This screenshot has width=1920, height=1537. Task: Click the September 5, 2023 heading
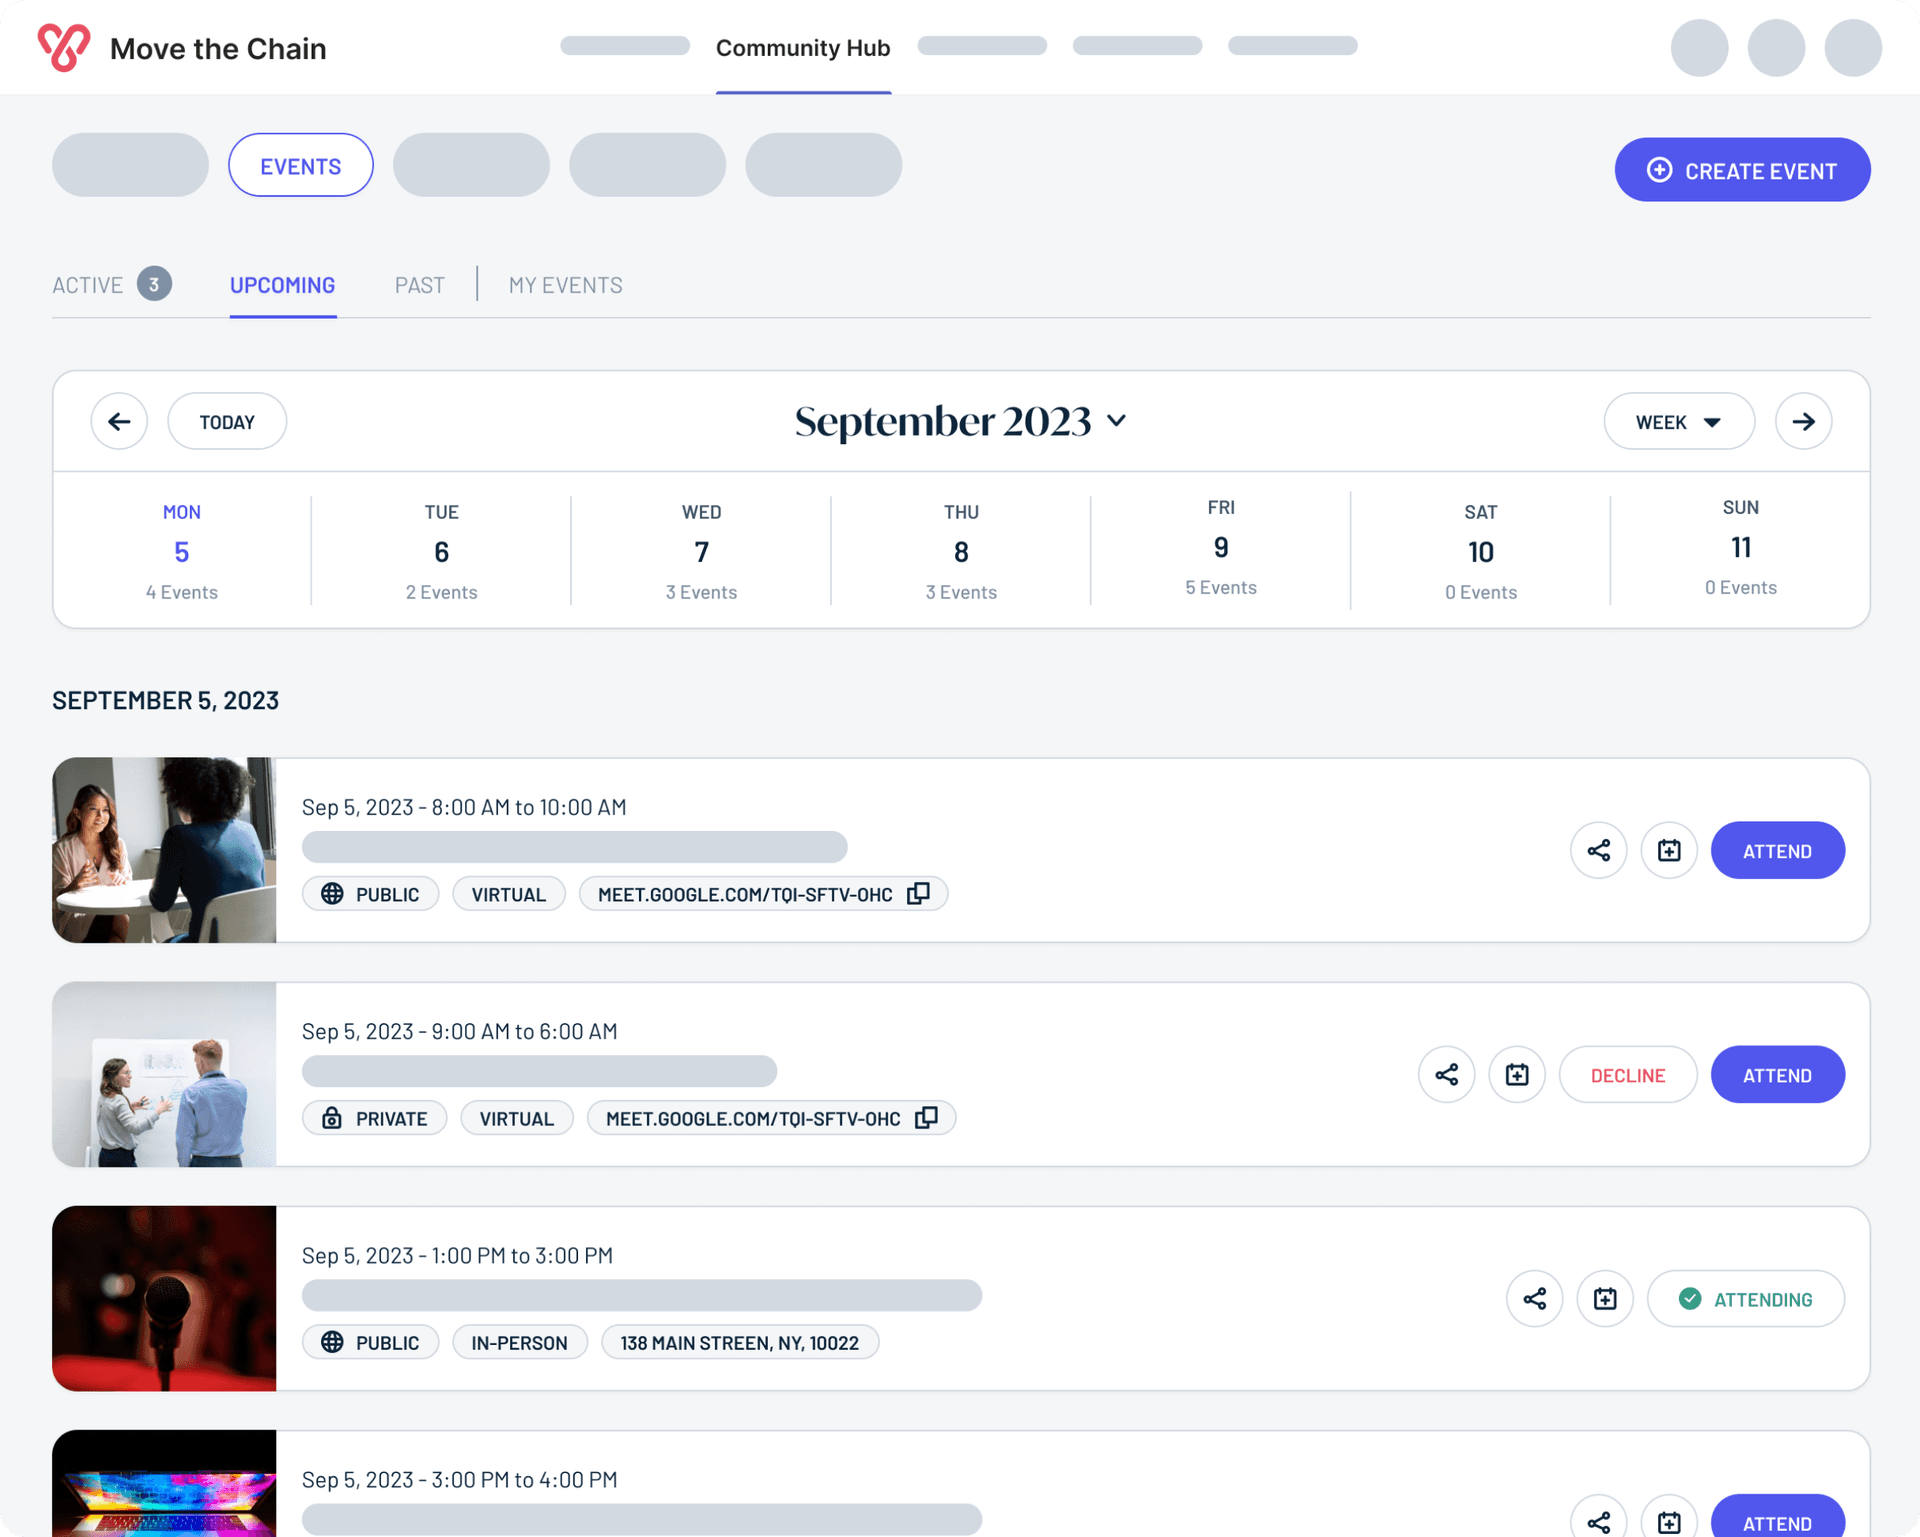click(x=165, y=700)
